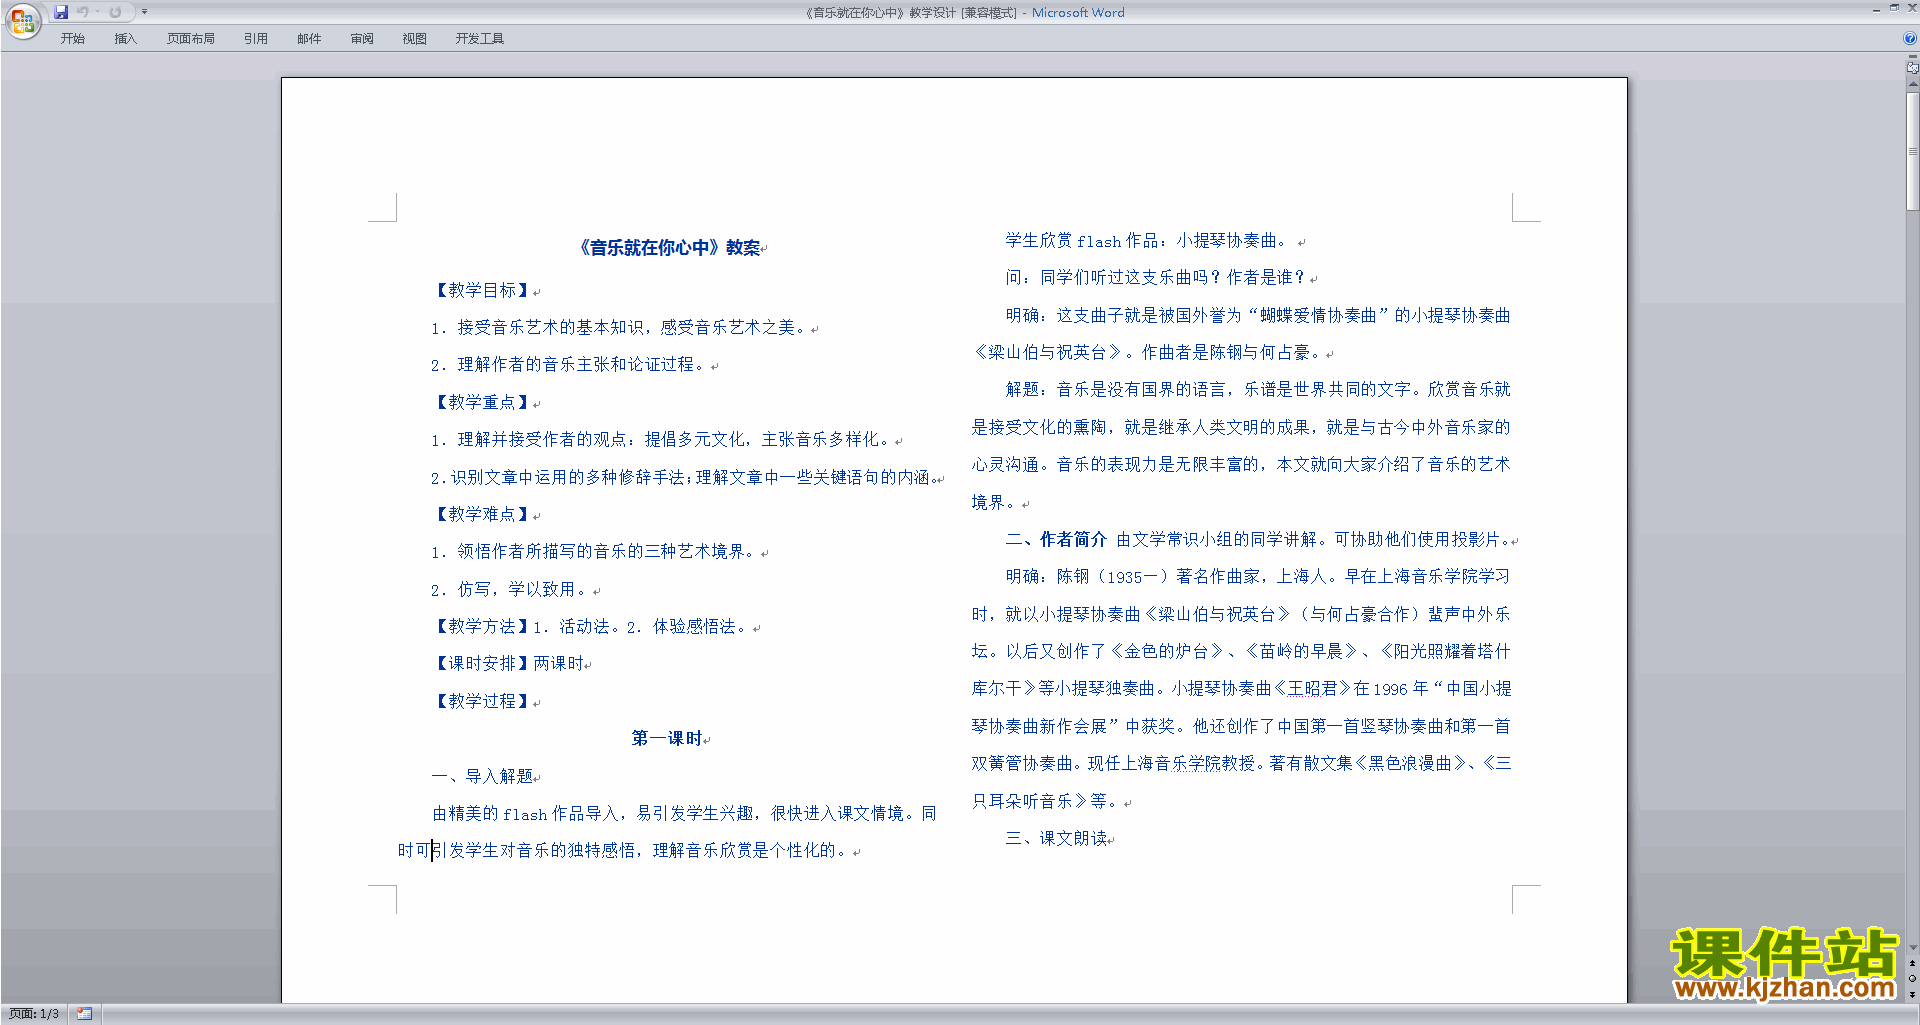
Task: Click the window split bar above the ruler button
Action: coord(1912,57)
